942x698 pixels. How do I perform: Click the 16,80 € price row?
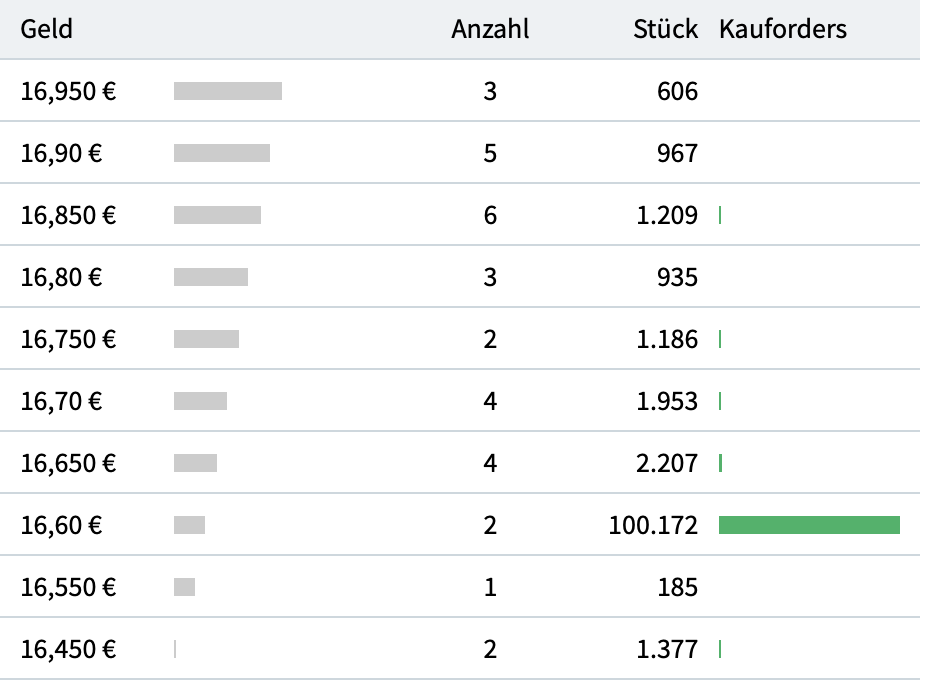[x=61, y=278]
